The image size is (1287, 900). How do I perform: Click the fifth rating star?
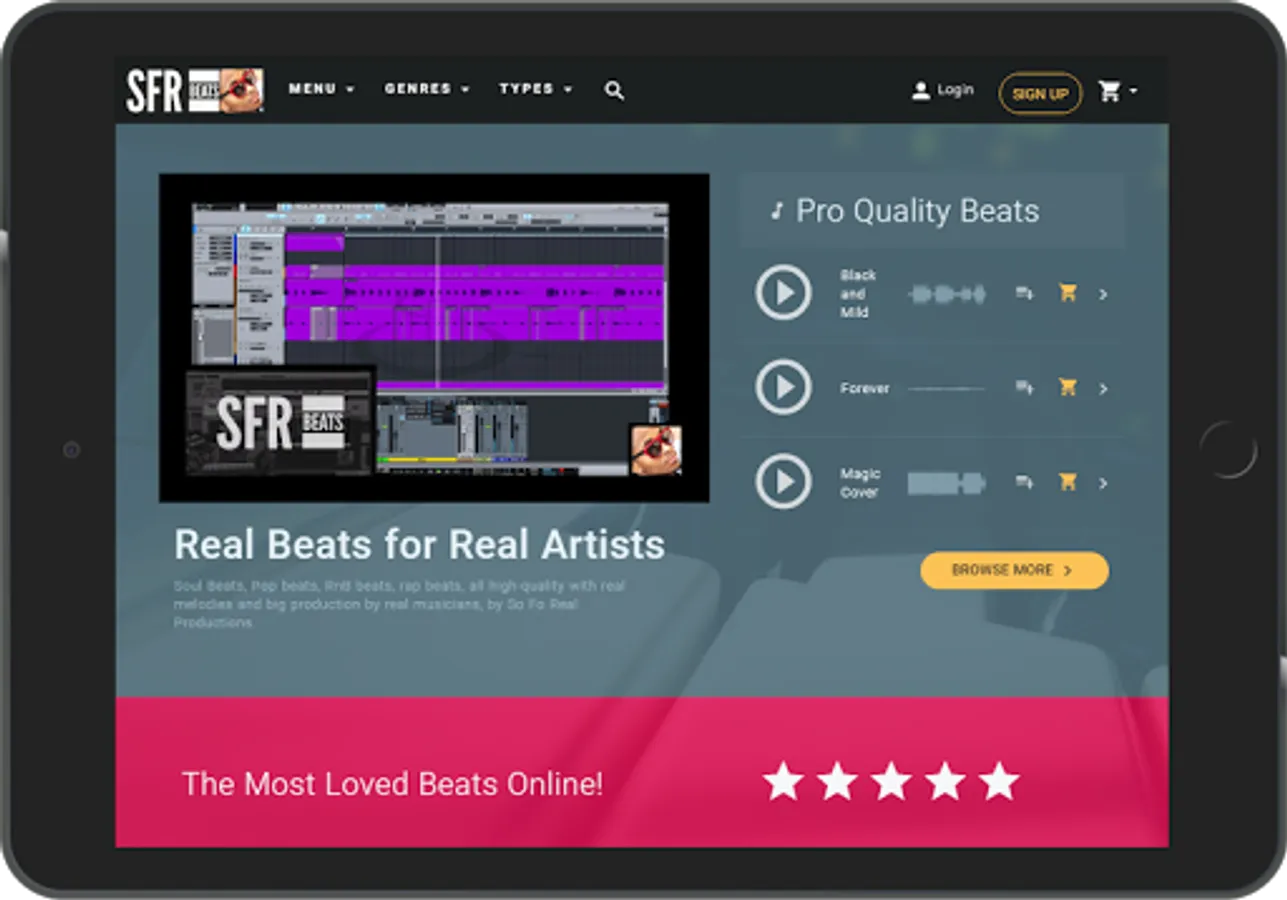999,782
